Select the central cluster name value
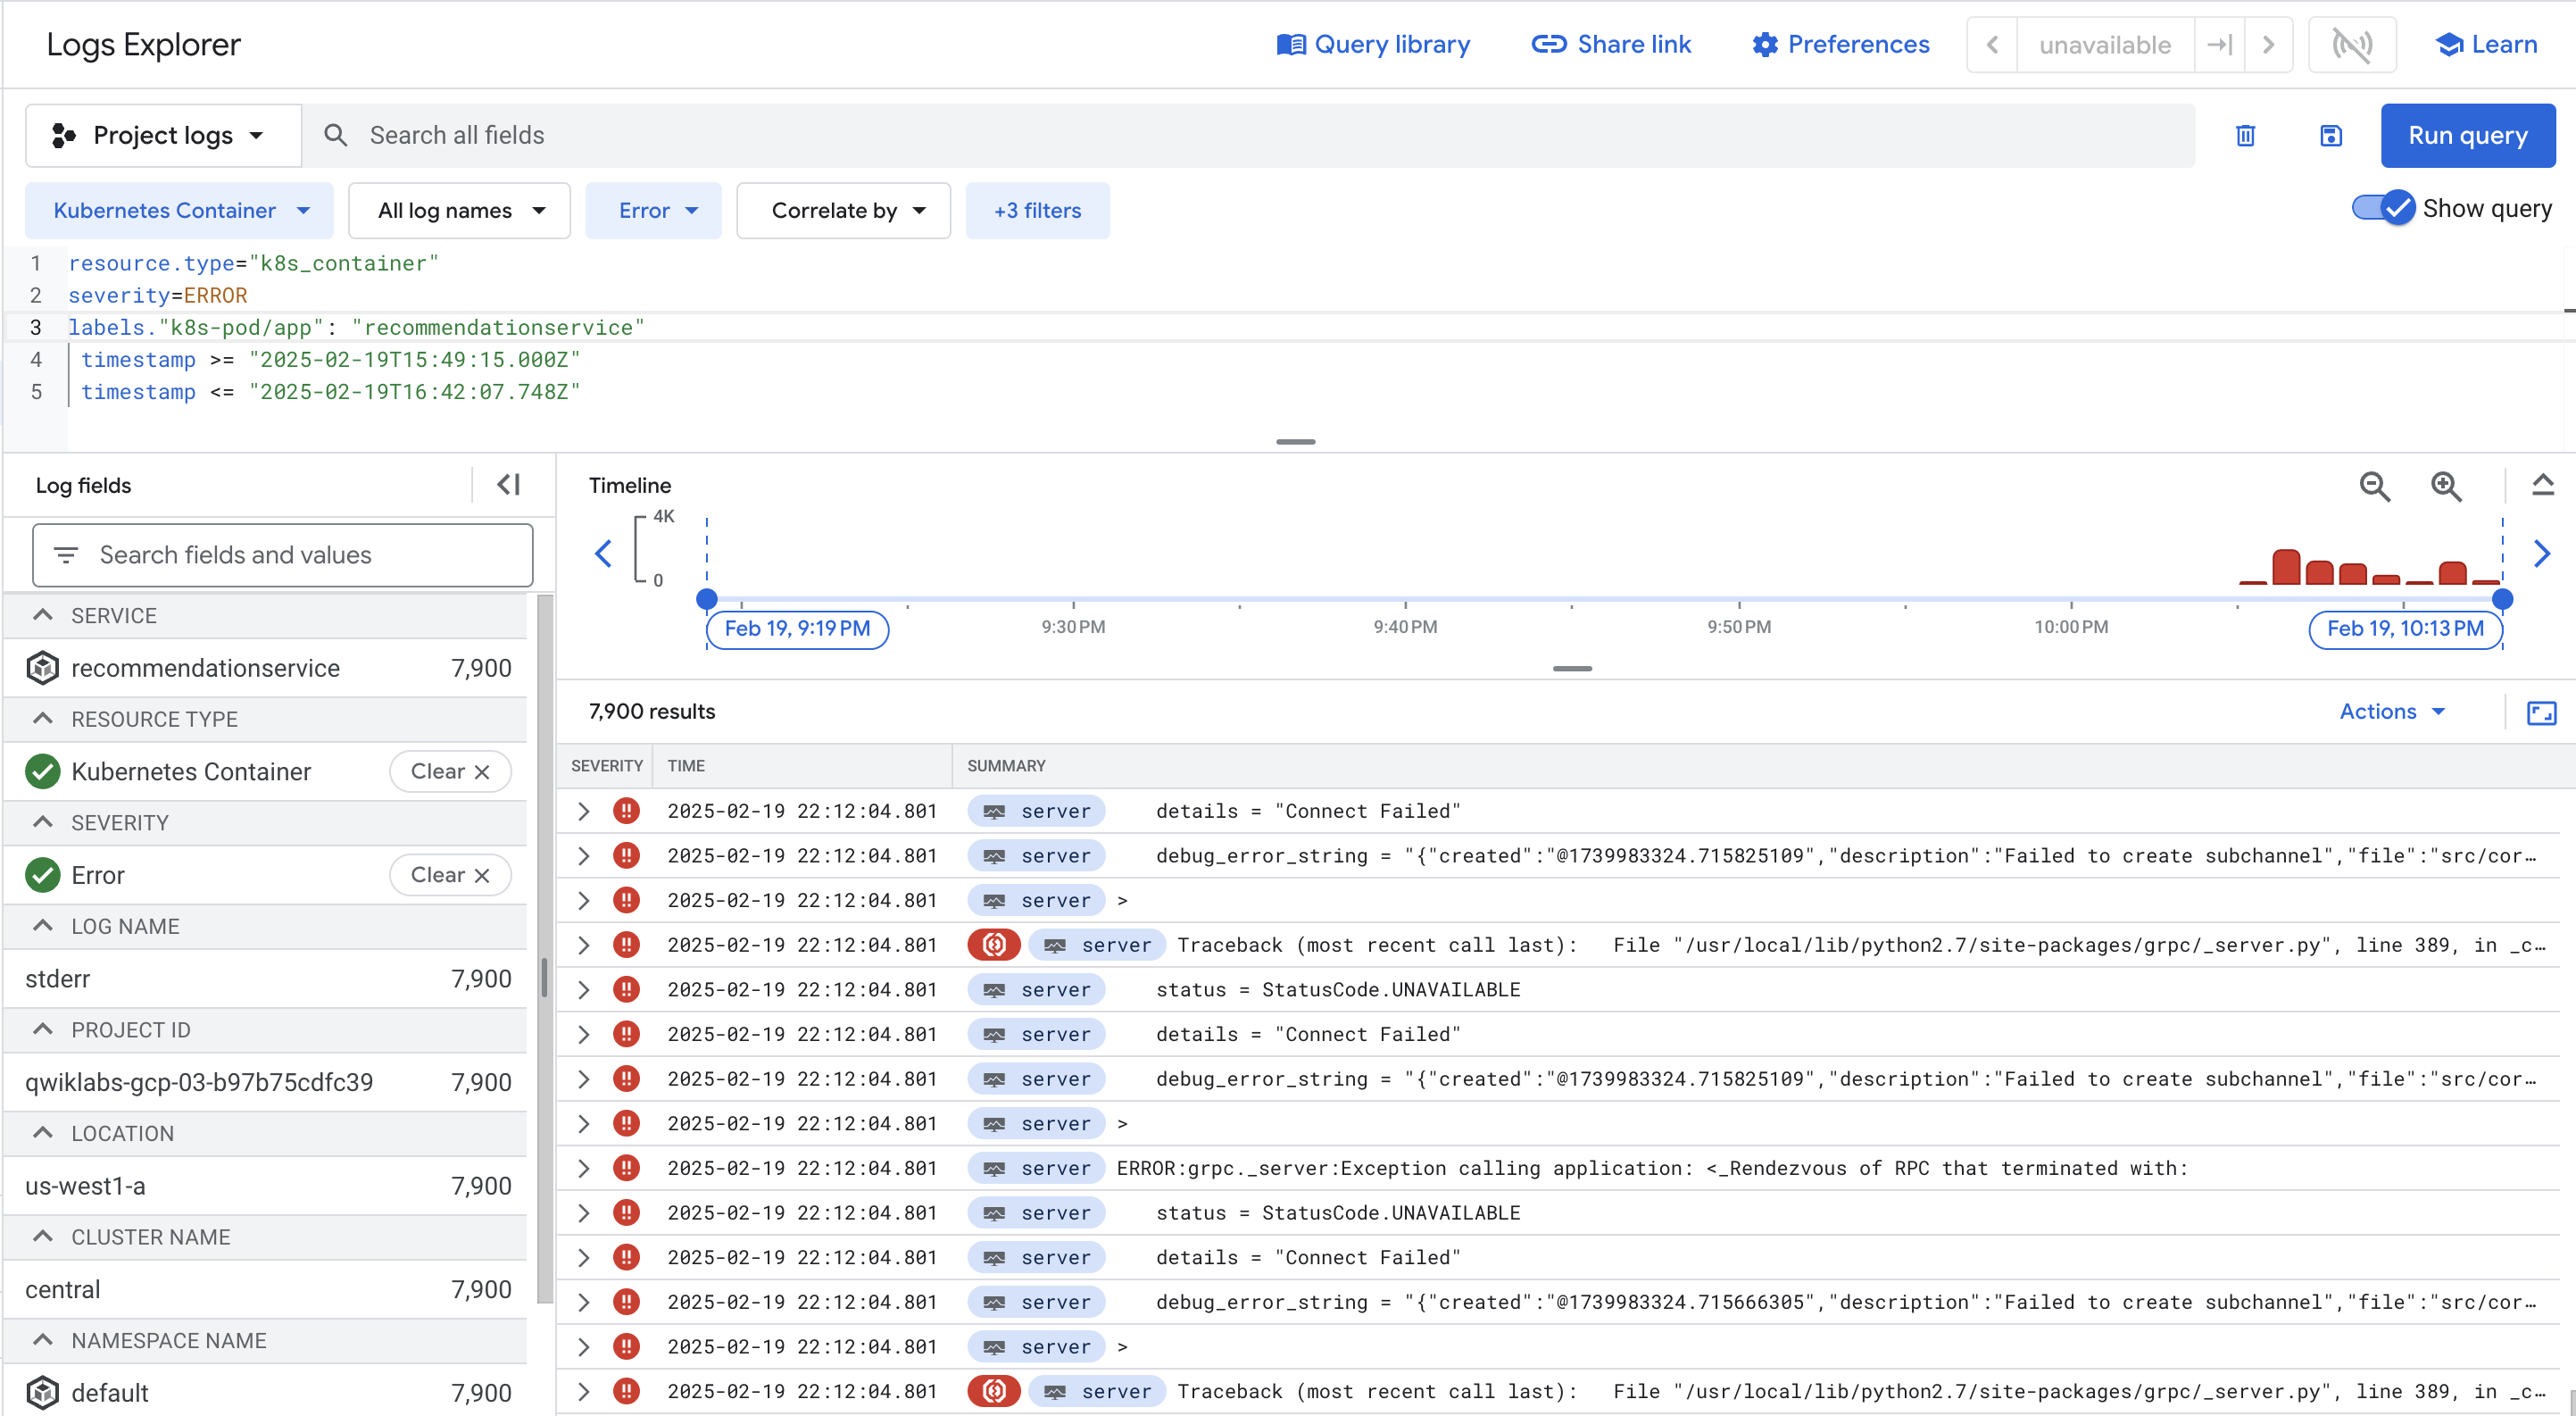 pos(267,1289)
